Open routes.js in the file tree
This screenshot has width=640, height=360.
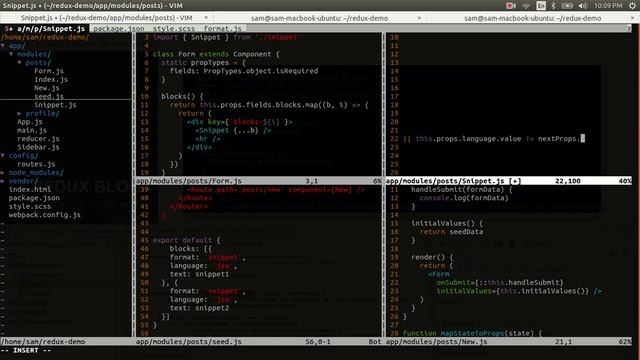coord(36,164)
